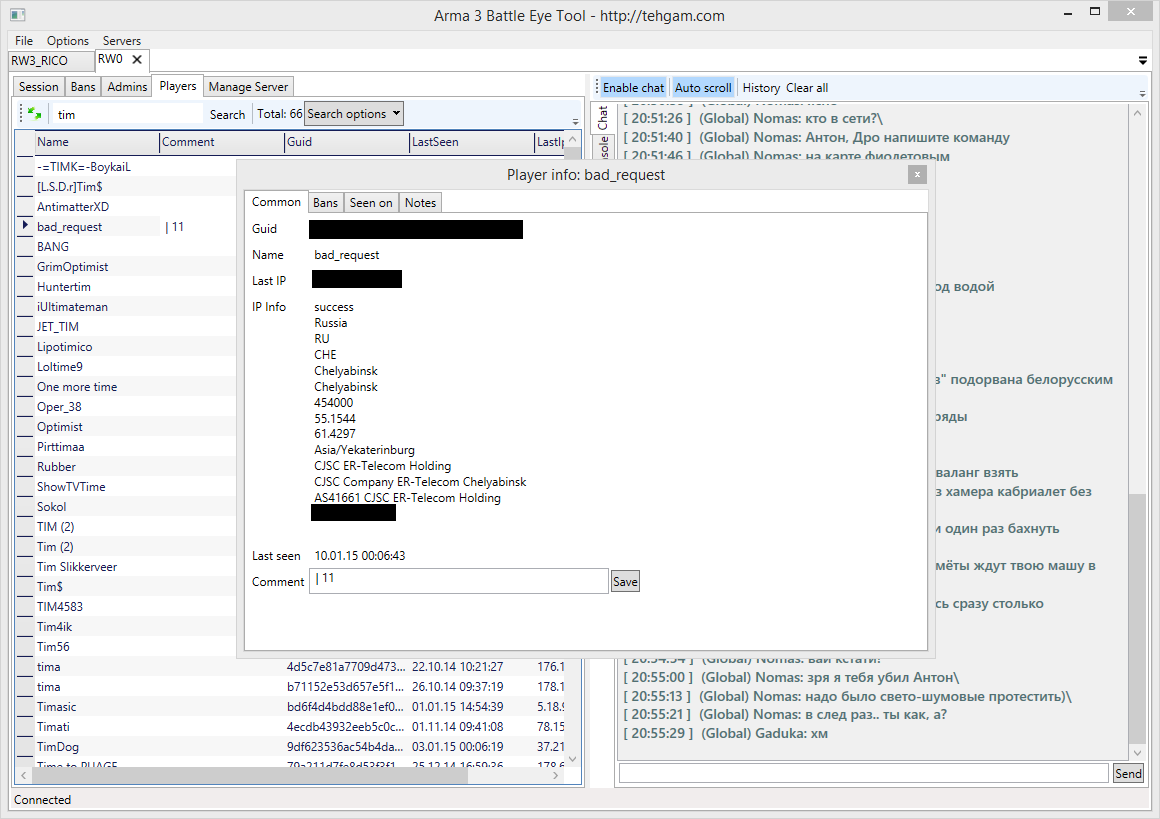Select player ShowTVTime

[71, 487]
